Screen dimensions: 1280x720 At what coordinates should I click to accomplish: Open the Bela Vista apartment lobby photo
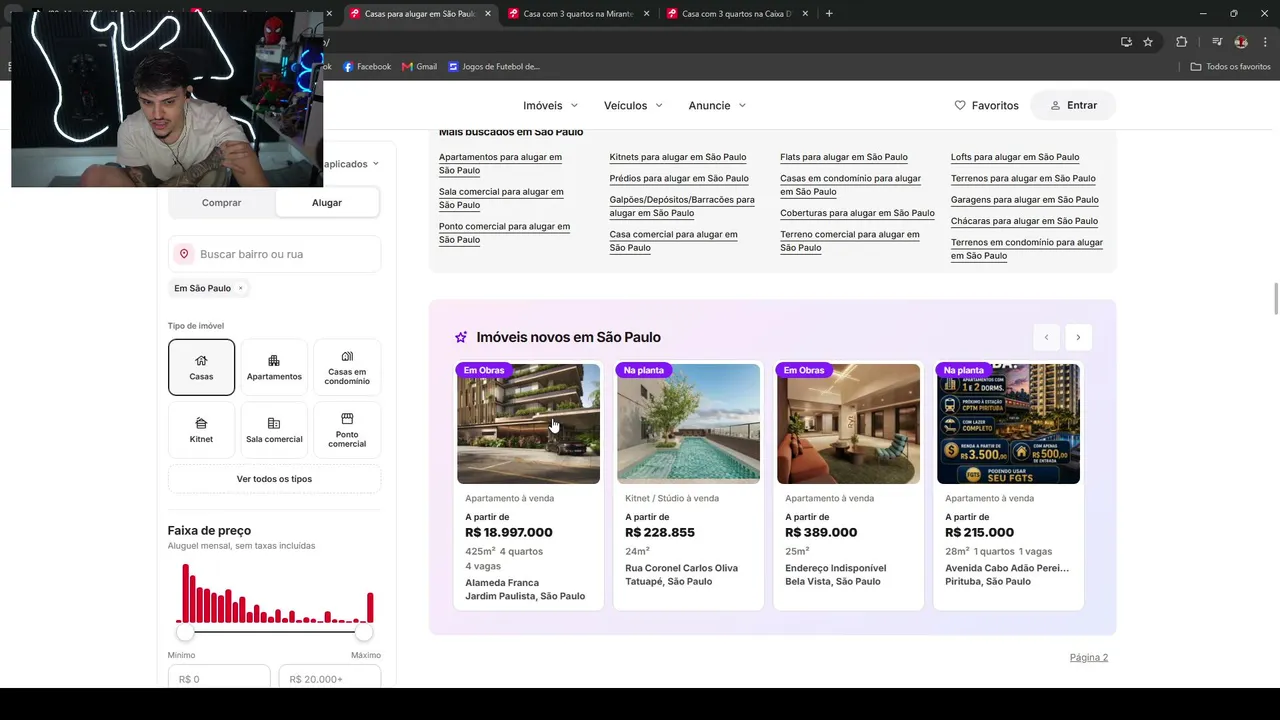848,424
